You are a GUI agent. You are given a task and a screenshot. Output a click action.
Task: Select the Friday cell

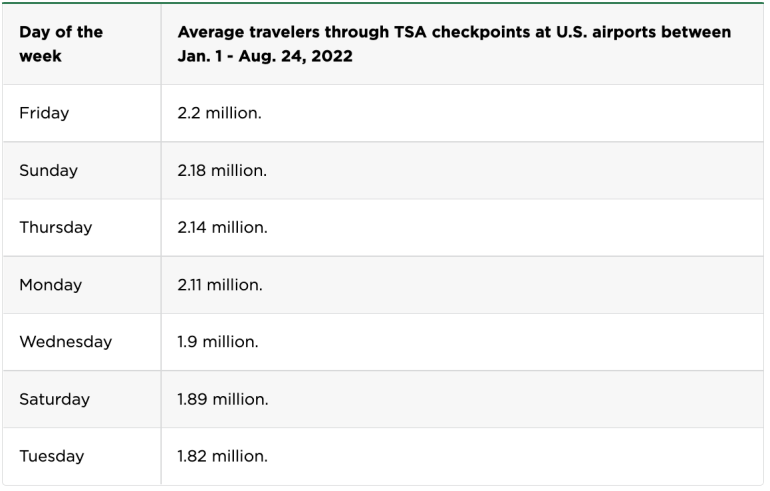click(x=44, y=113)
